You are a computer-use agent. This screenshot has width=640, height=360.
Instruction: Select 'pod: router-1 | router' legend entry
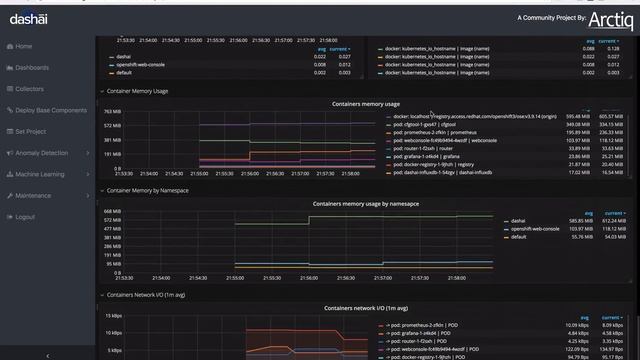(x=422, y=149)
